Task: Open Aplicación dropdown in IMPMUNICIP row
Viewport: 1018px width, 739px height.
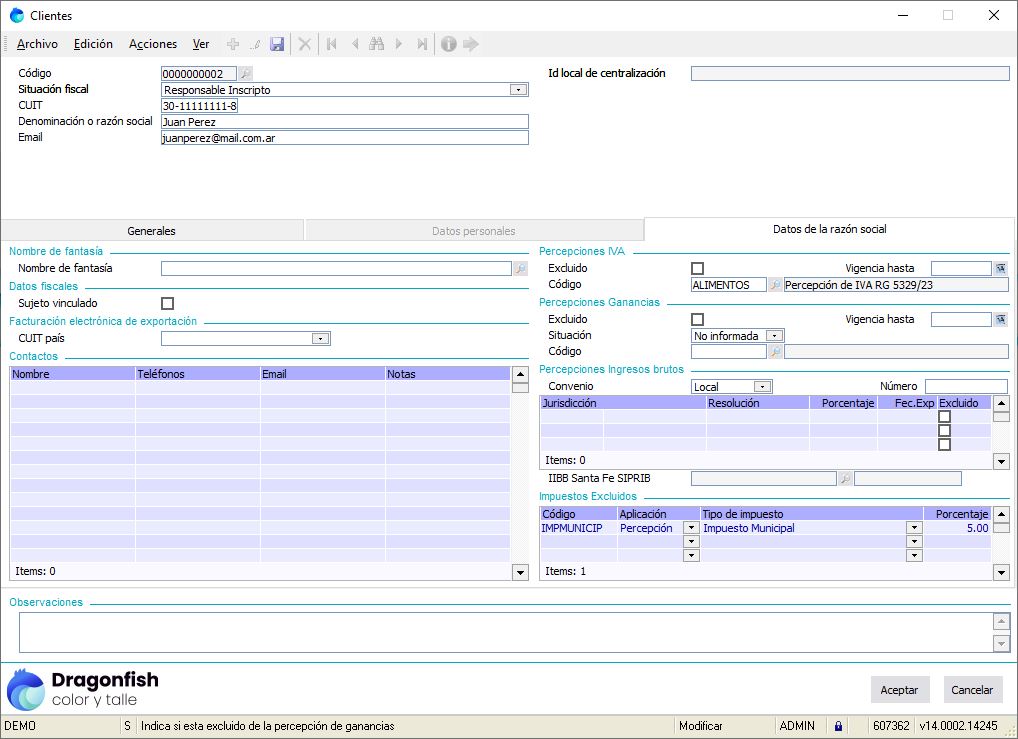Action: click(x=691, y=528)
